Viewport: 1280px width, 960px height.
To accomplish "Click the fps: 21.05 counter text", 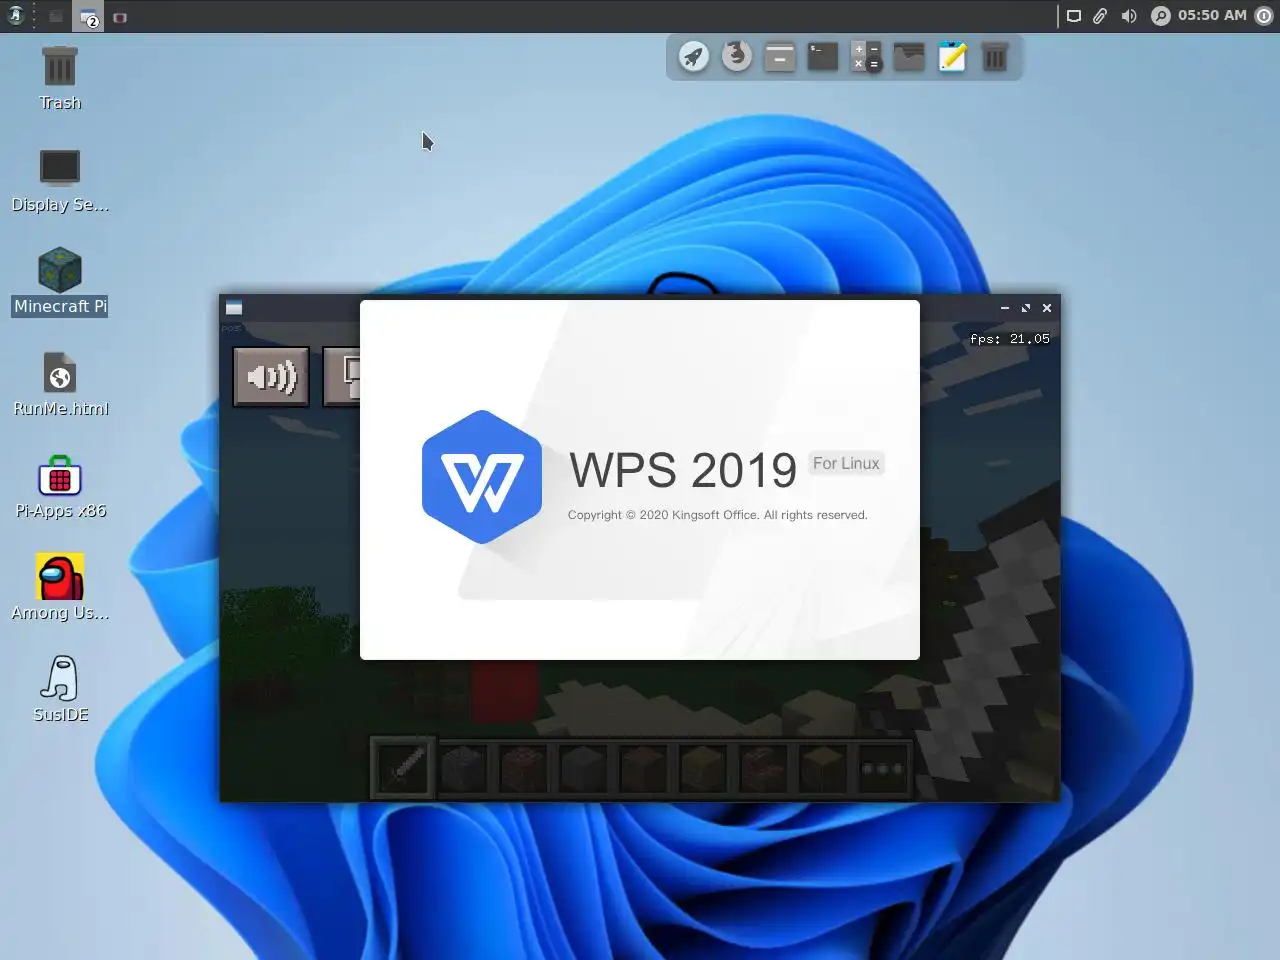I will pos(1010,339).
